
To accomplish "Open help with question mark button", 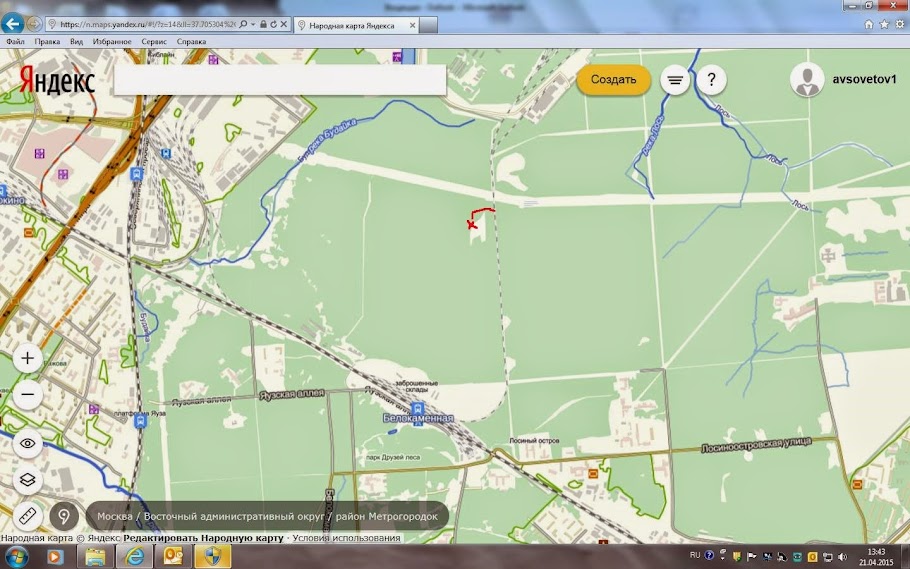I will point(712,80).
